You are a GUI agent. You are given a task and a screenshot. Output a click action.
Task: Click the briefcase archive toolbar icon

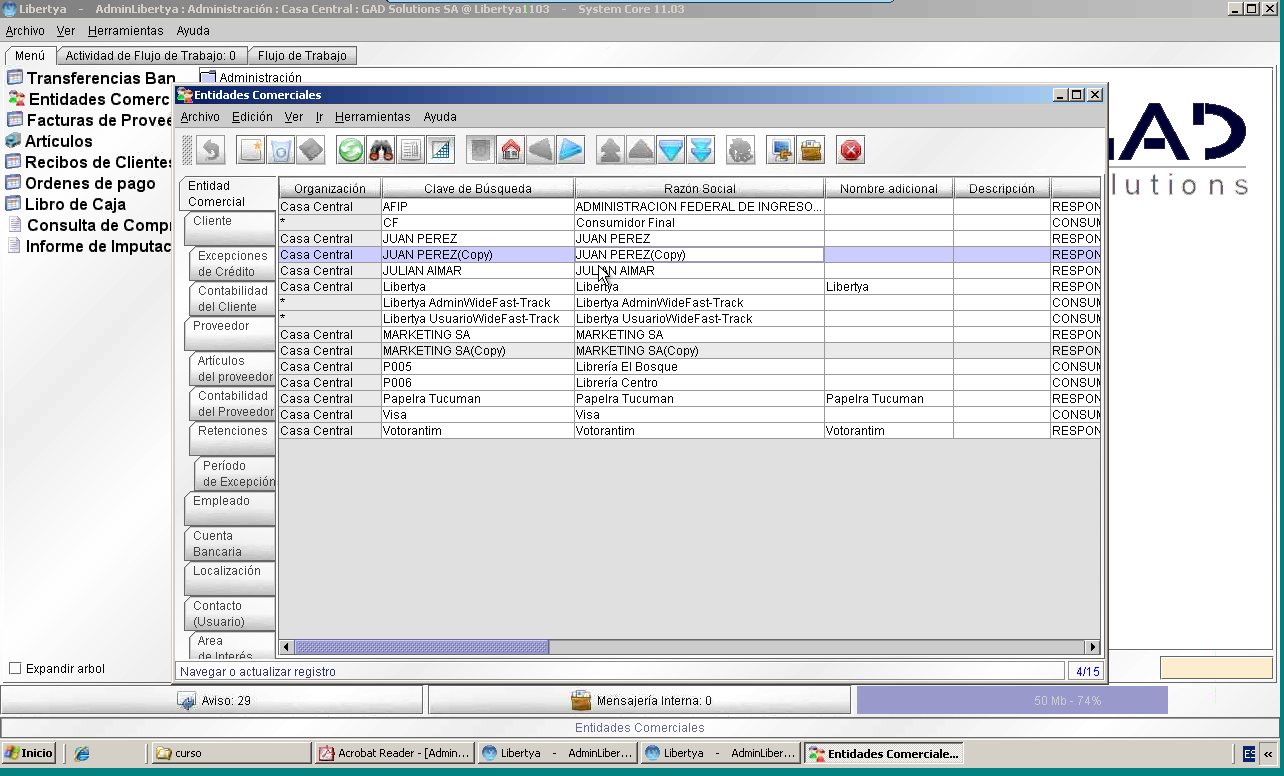(x=811, y=150)
